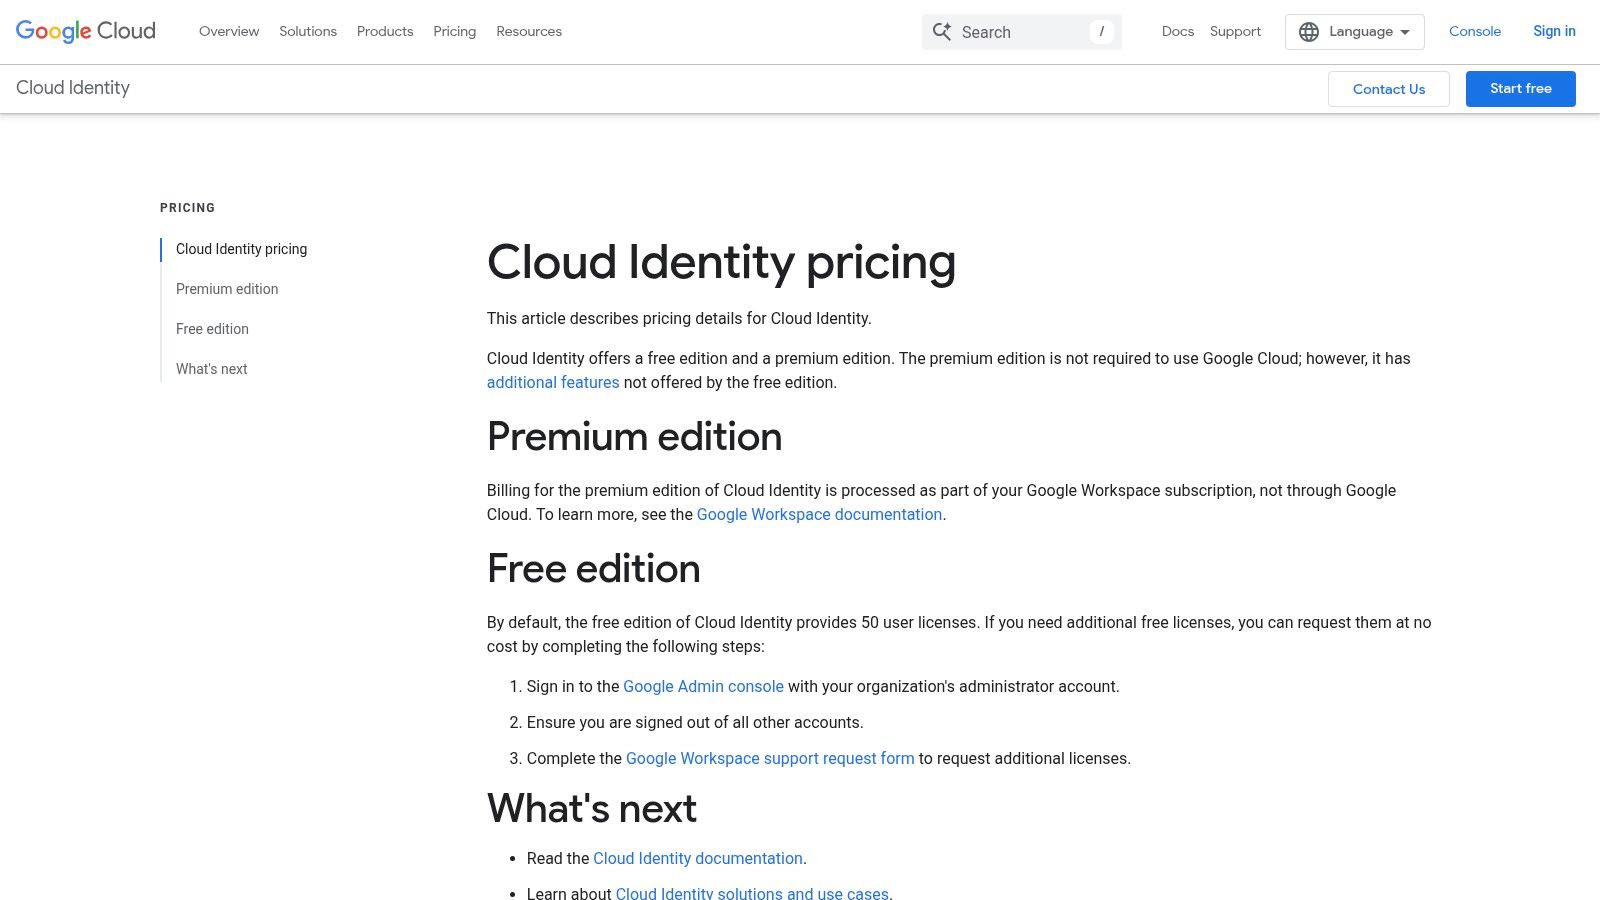Open the additional features link
This screenshot has width=1600, height=900.
click(x=553, y=382)
